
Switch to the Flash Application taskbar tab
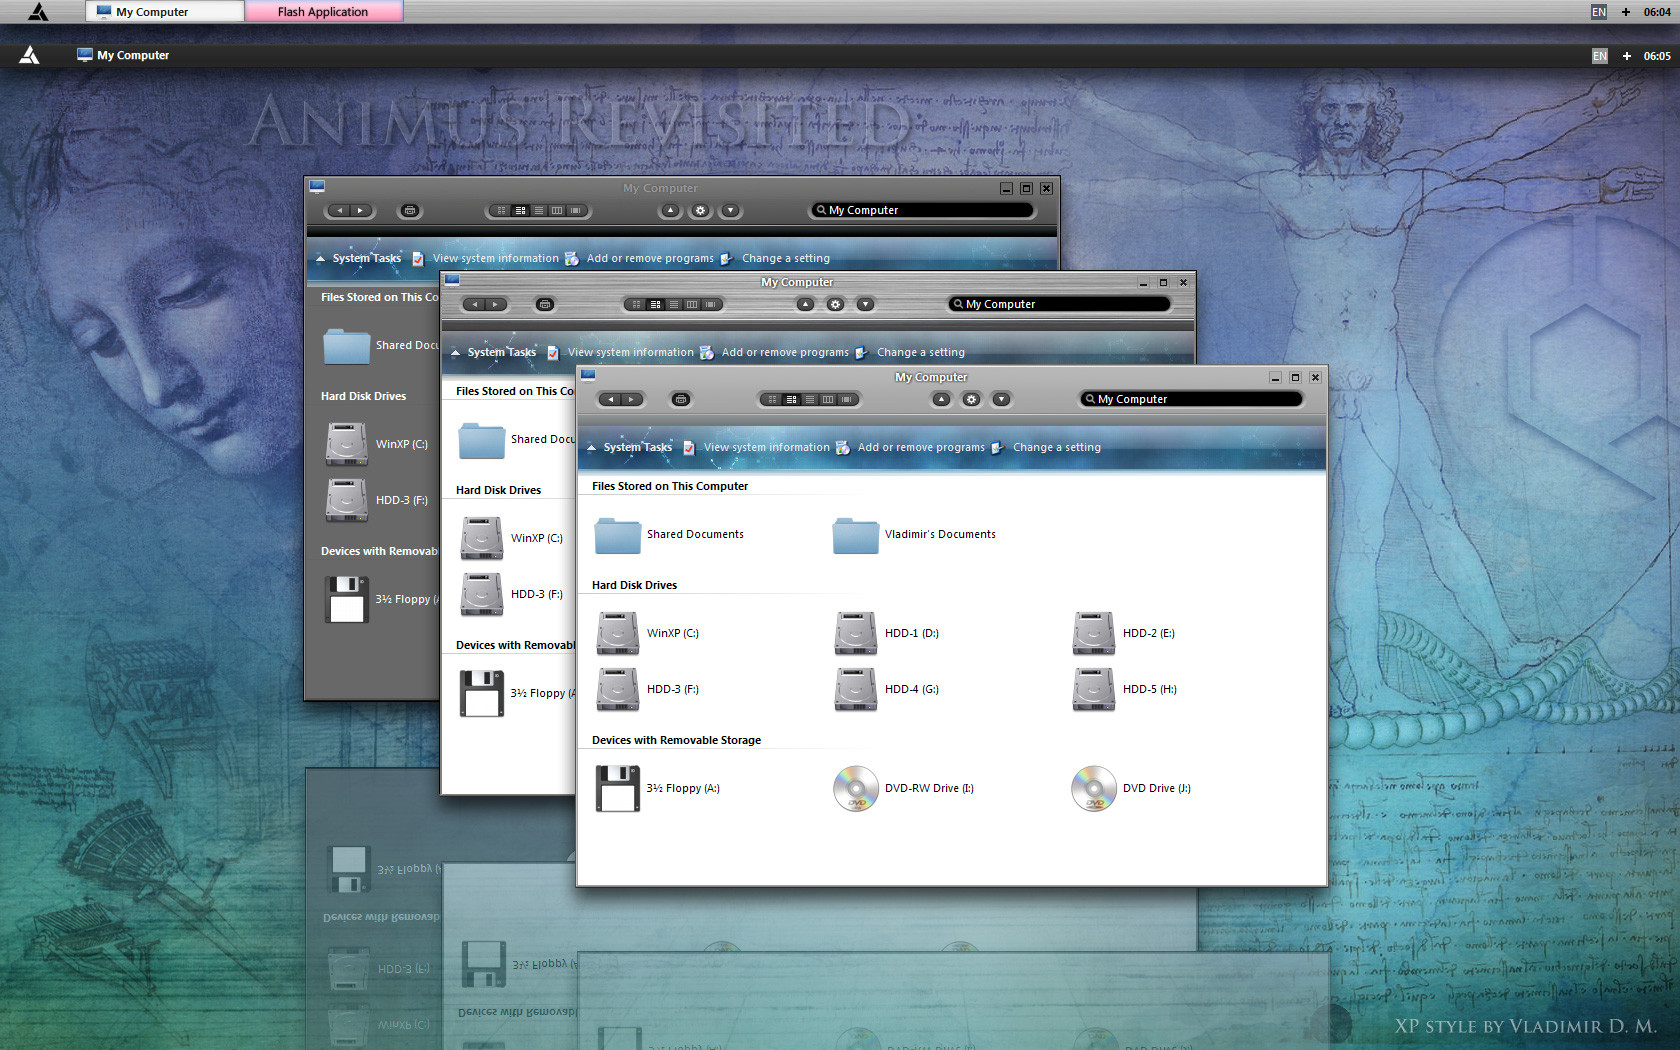324,12
